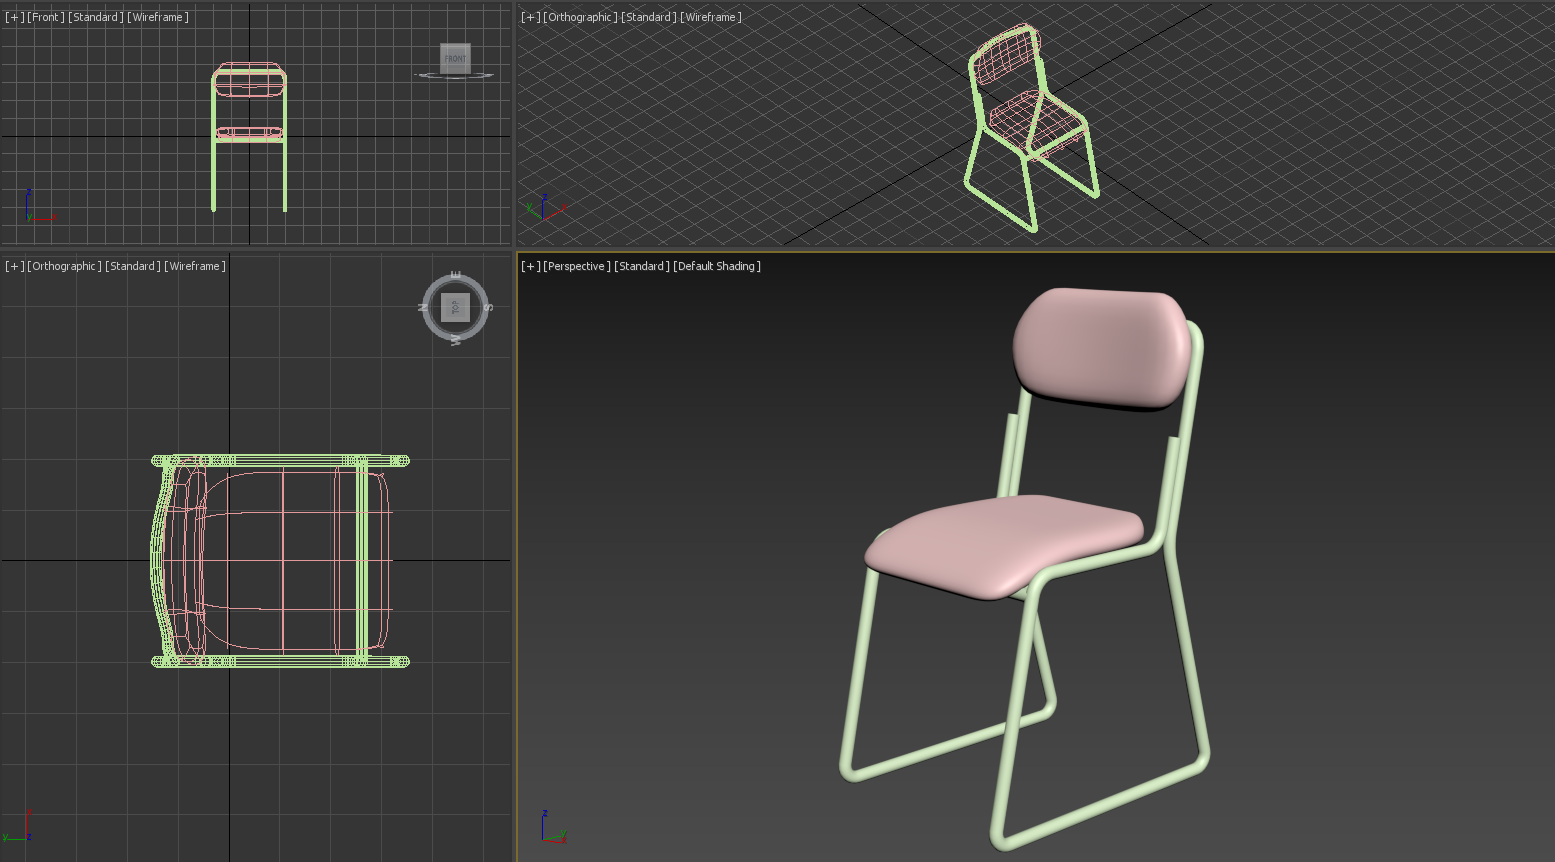Open the [+] menu in Perspective viewport
This screenshot has width=1555, height=862.
(x=531, y=266)
